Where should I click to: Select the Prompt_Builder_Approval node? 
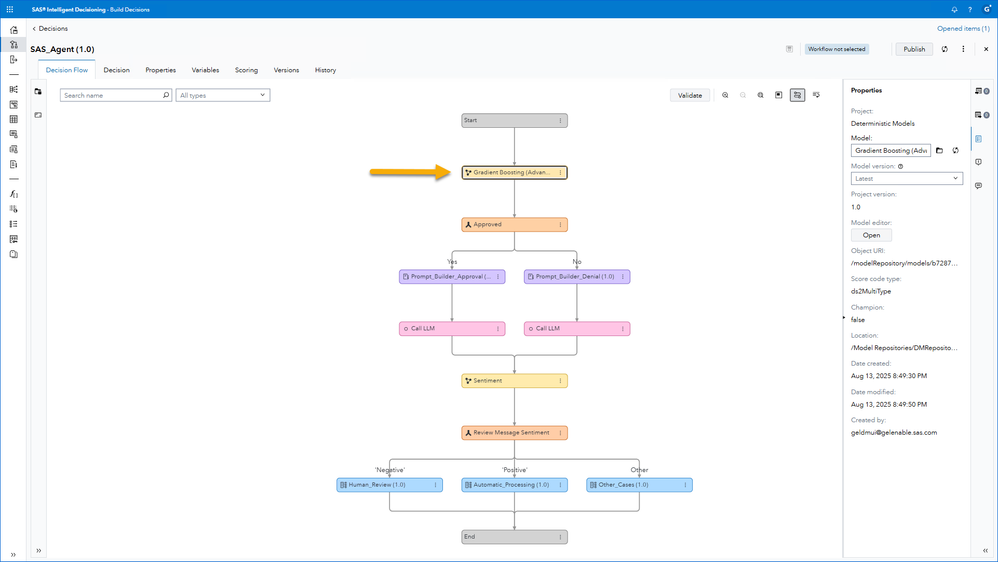pyautogui.click(x=452, y=277)
